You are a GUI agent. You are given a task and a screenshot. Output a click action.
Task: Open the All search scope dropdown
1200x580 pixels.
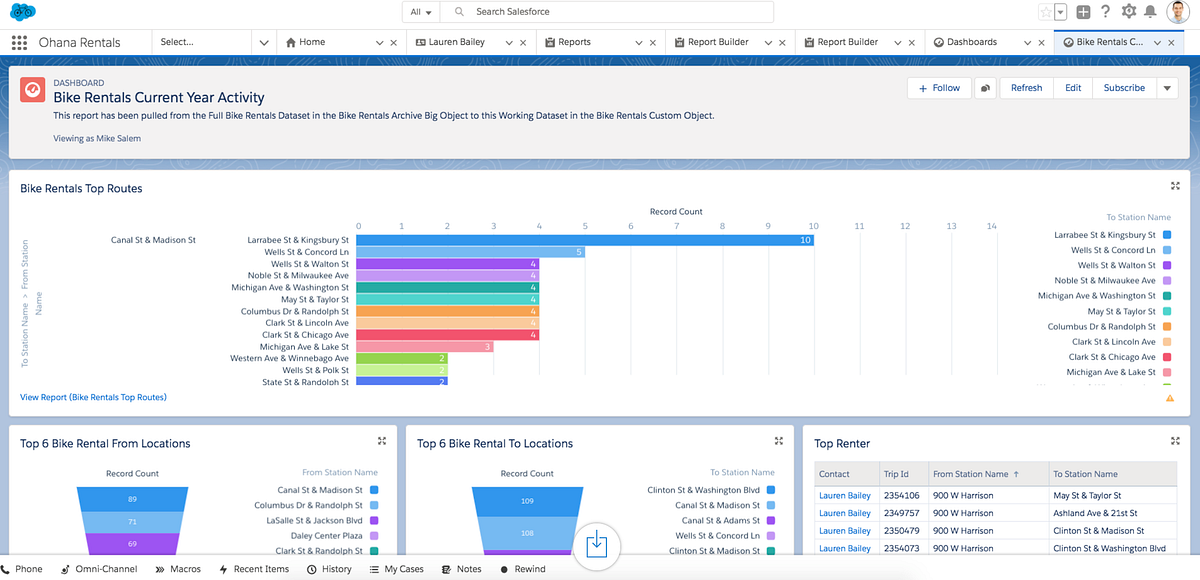pos(422,12)
